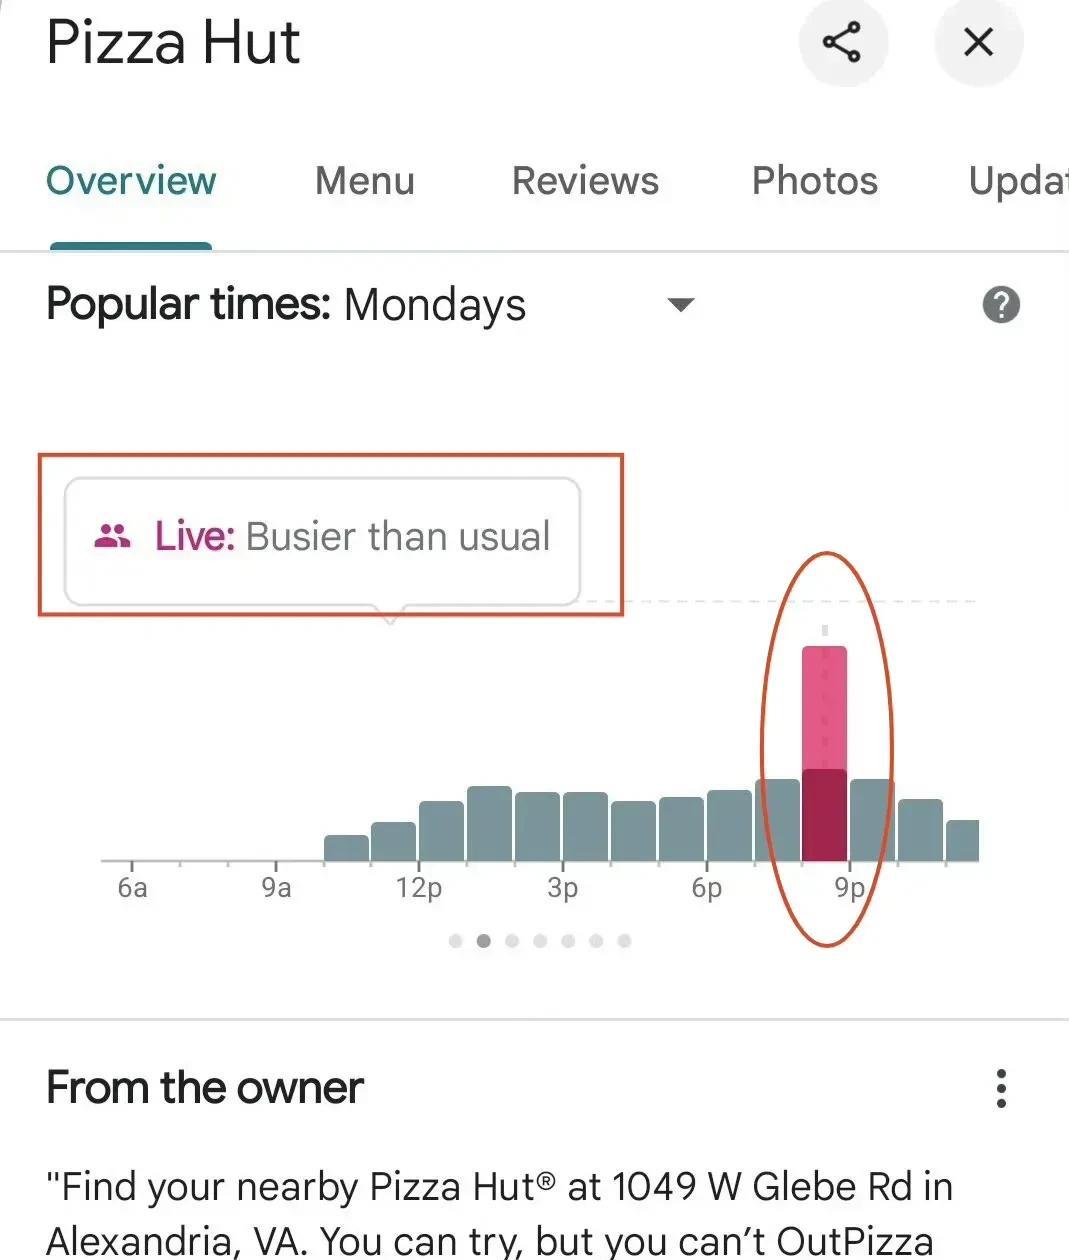Close the Pizza Hut panel
Viewport: 1069px width, 1260px height.
coord(978,42)
